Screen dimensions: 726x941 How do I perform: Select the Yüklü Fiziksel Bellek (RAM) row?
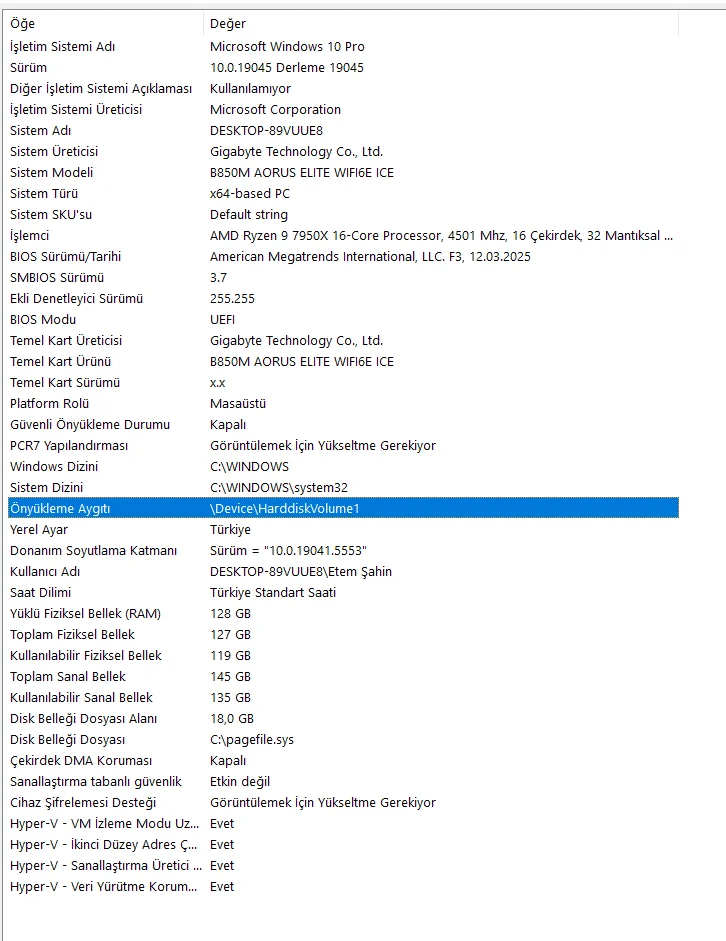click(x=343, y=613)
